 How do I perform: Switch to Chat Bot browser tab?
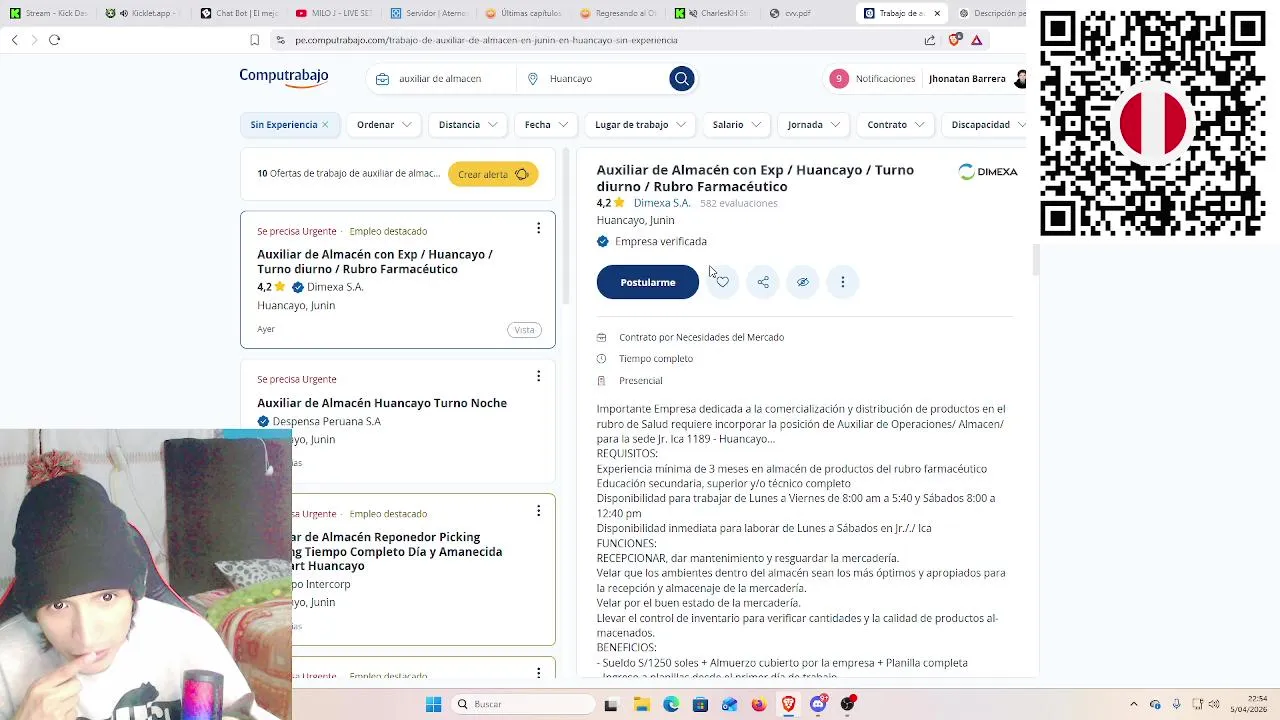pyautogui.click(x=238, y=13)
